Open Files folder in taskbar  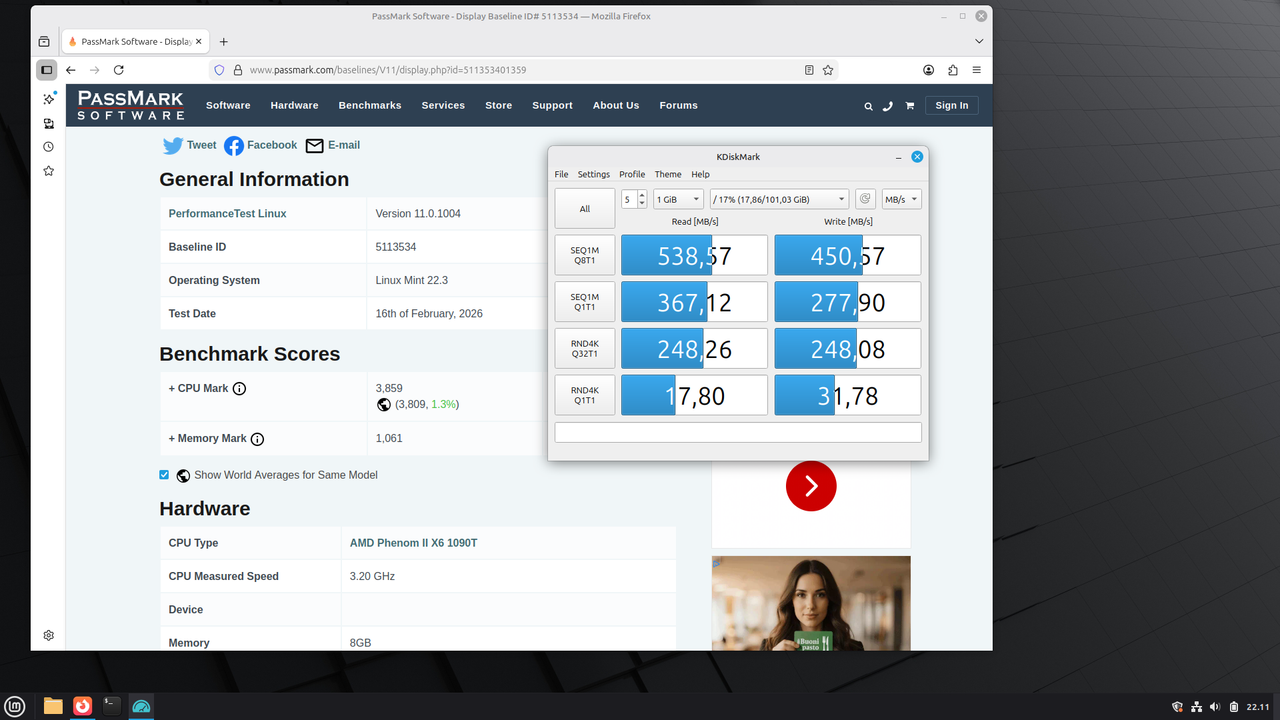point(53,706)
